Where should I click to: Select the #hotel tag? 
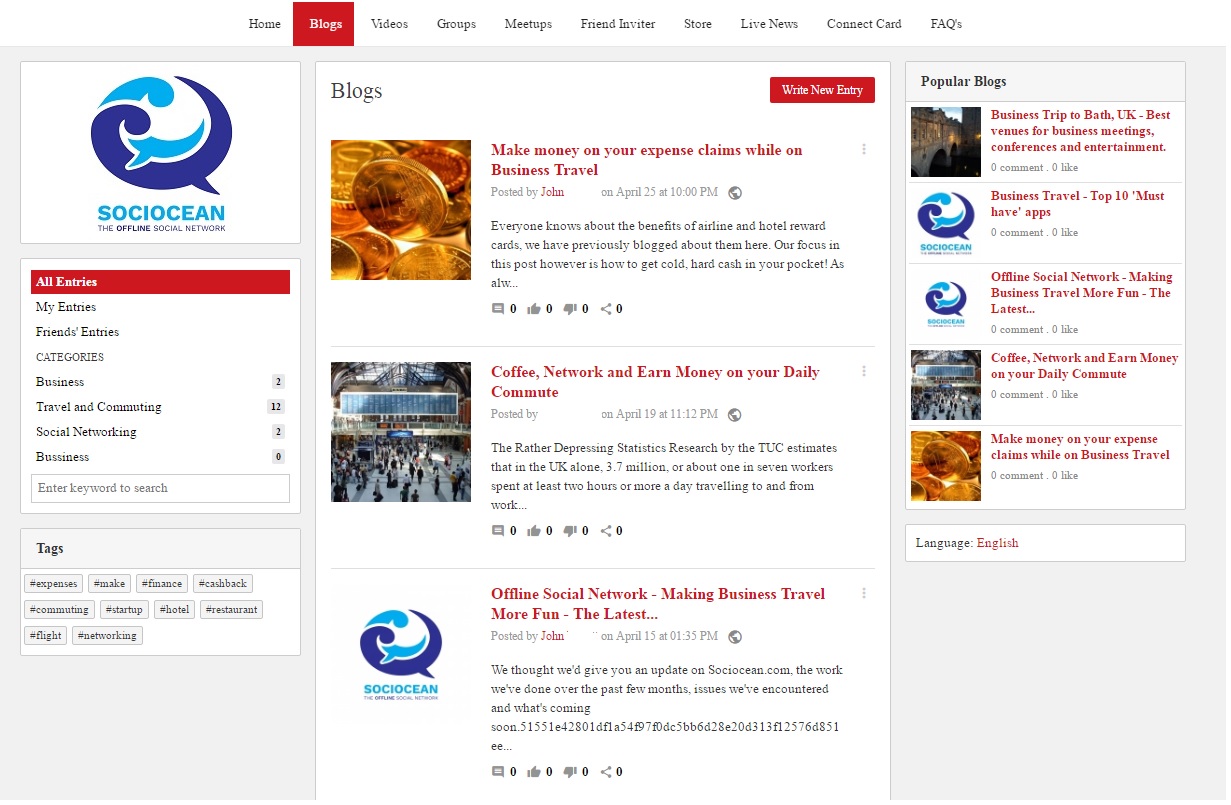tap(175, 610)
